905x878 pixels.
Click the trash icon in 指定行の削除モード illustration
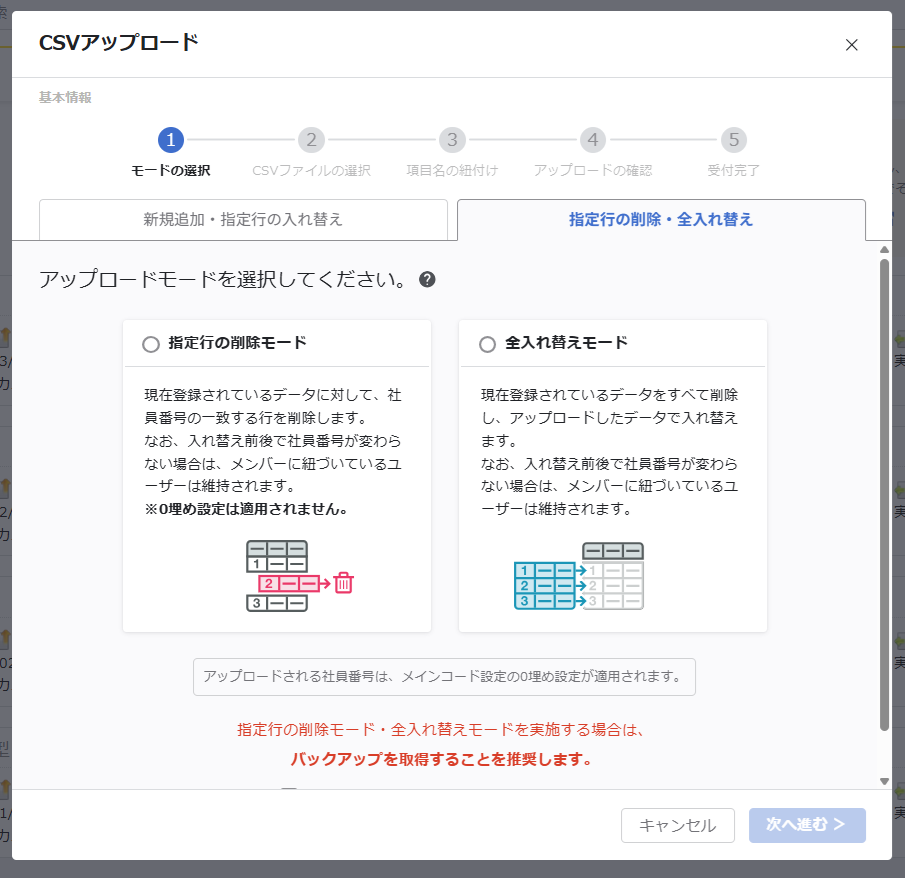click(344, 582)
